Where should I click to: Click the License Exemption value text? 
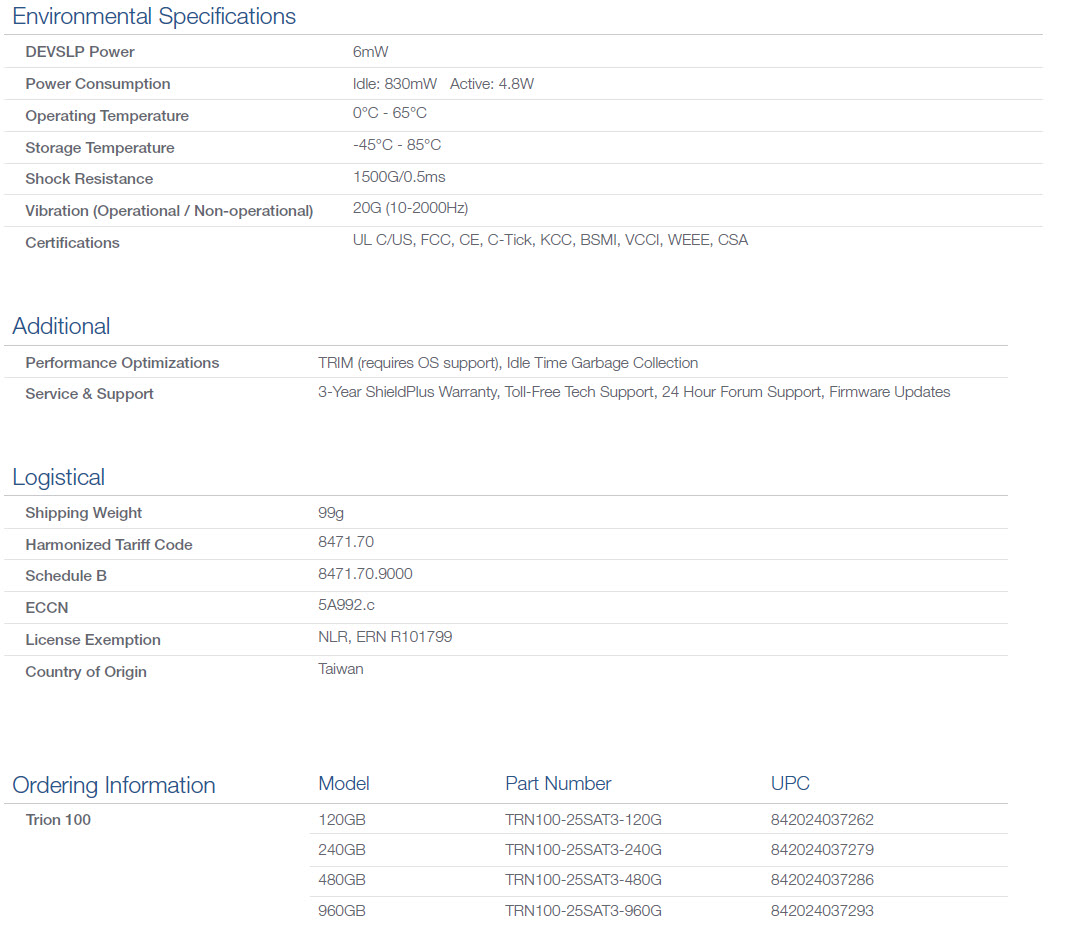click(x=385, y=637)
